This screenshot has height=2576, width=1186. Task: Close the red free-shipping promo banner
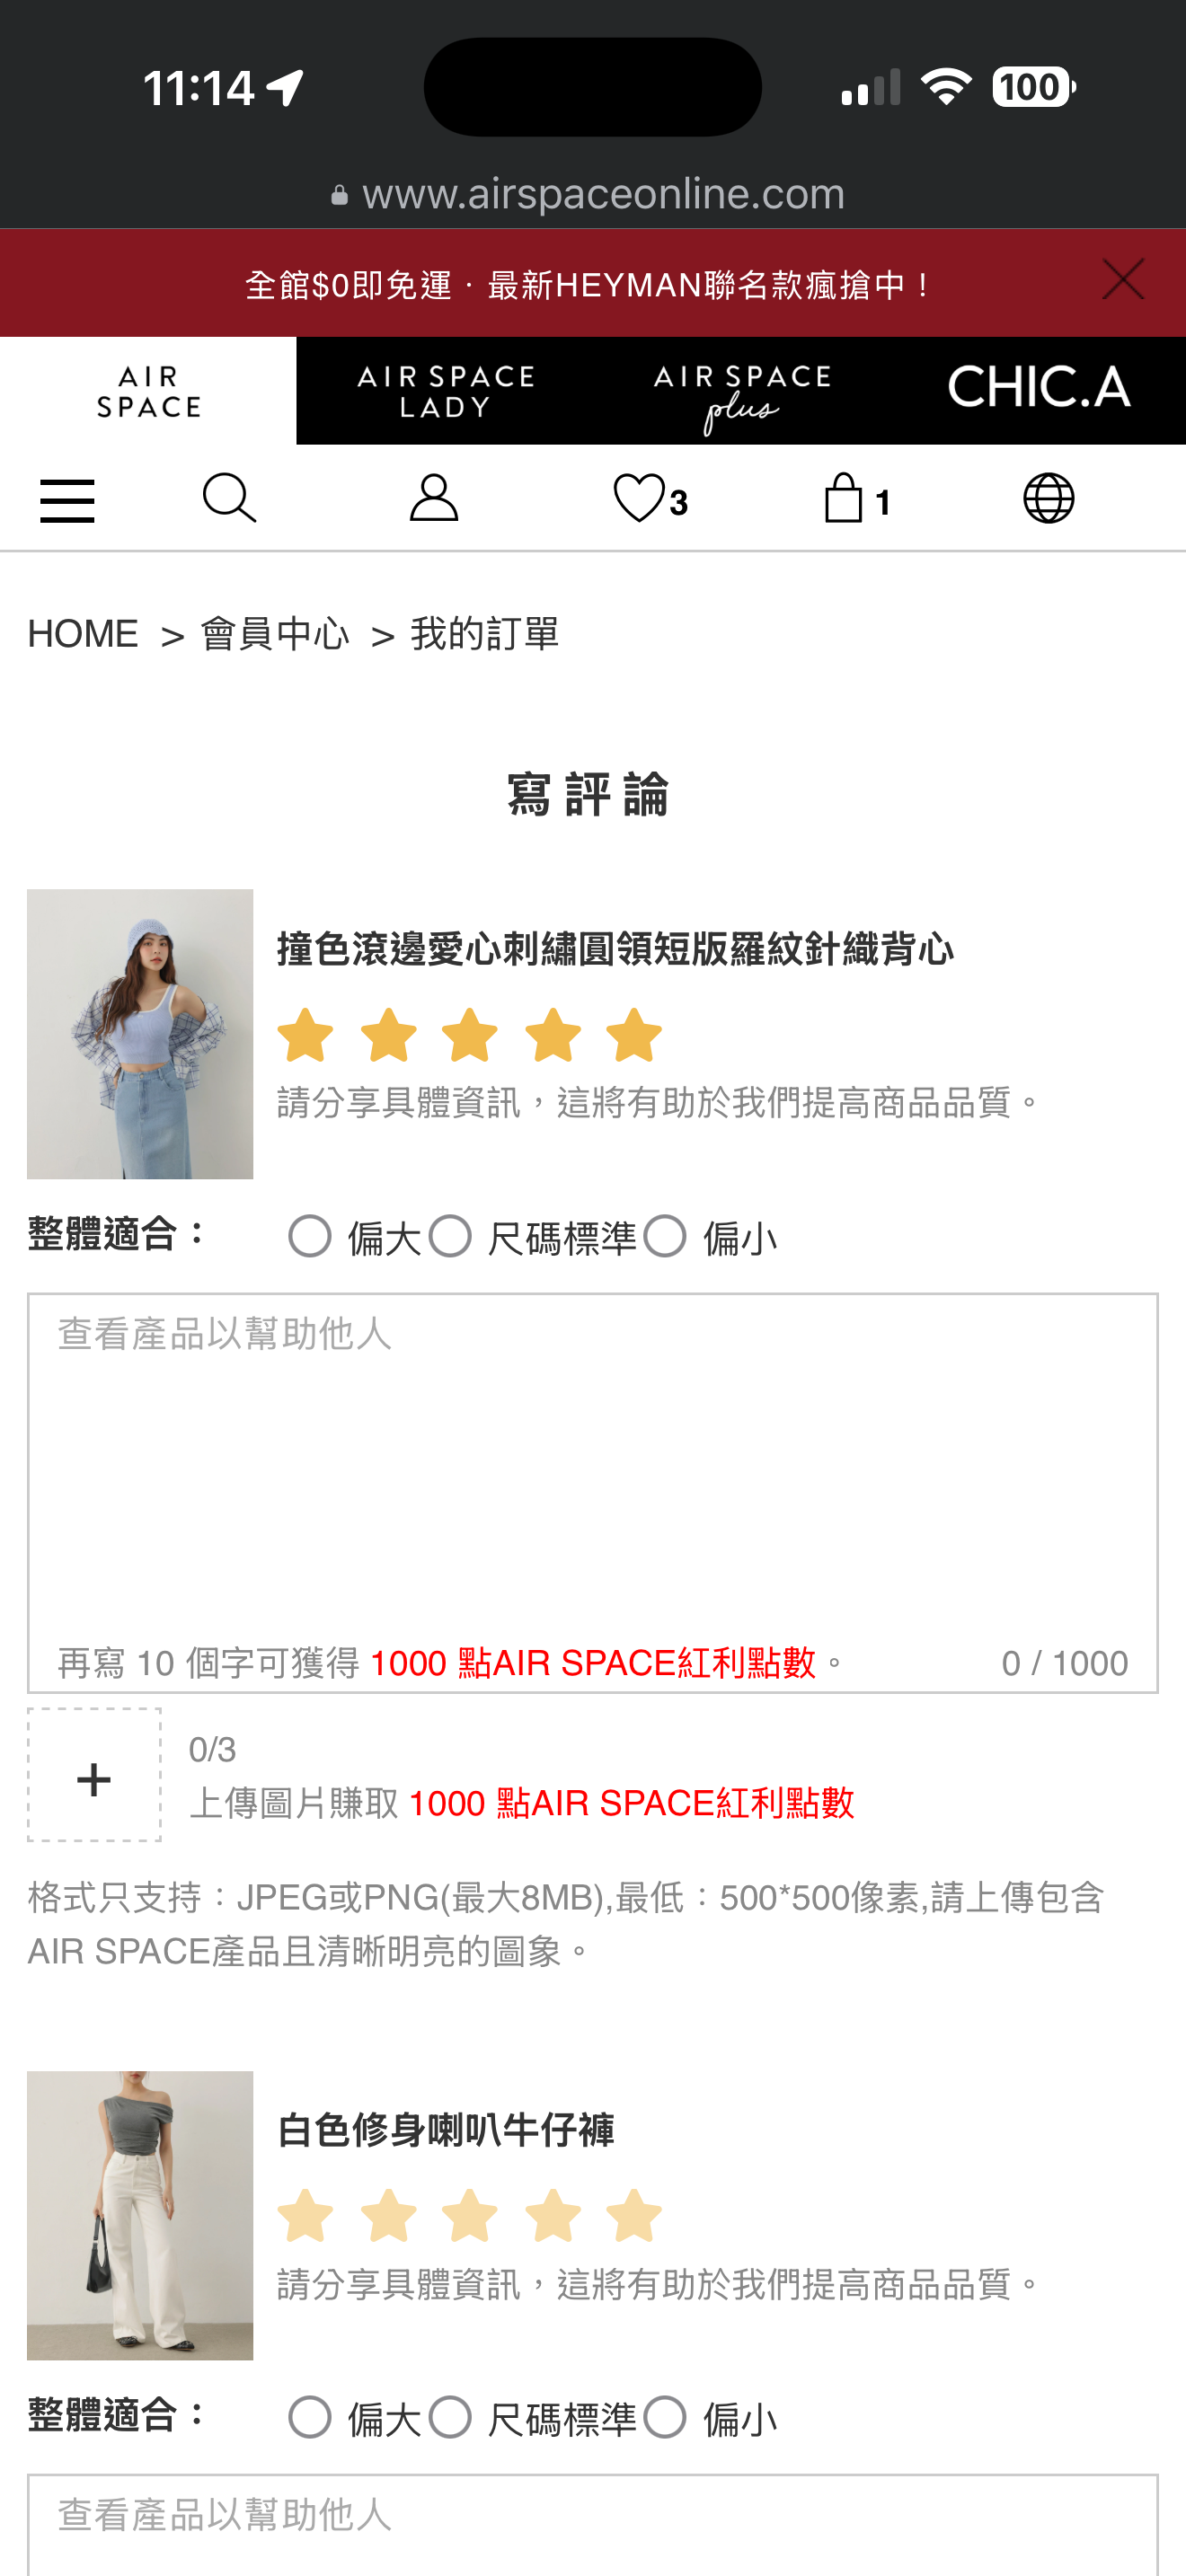click(1123, 279)
